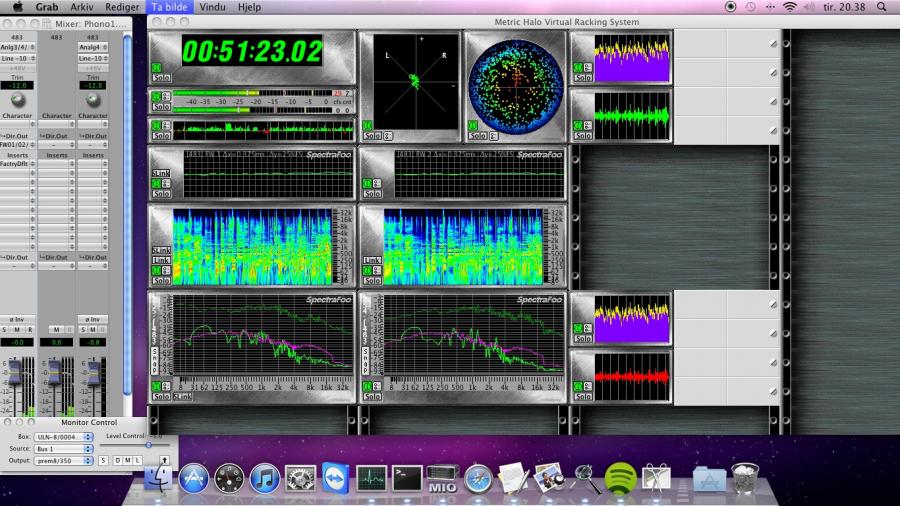Click S button in Monitor Control
The height and width of the screenshot is (506, 900).
(x=103, y=461)
